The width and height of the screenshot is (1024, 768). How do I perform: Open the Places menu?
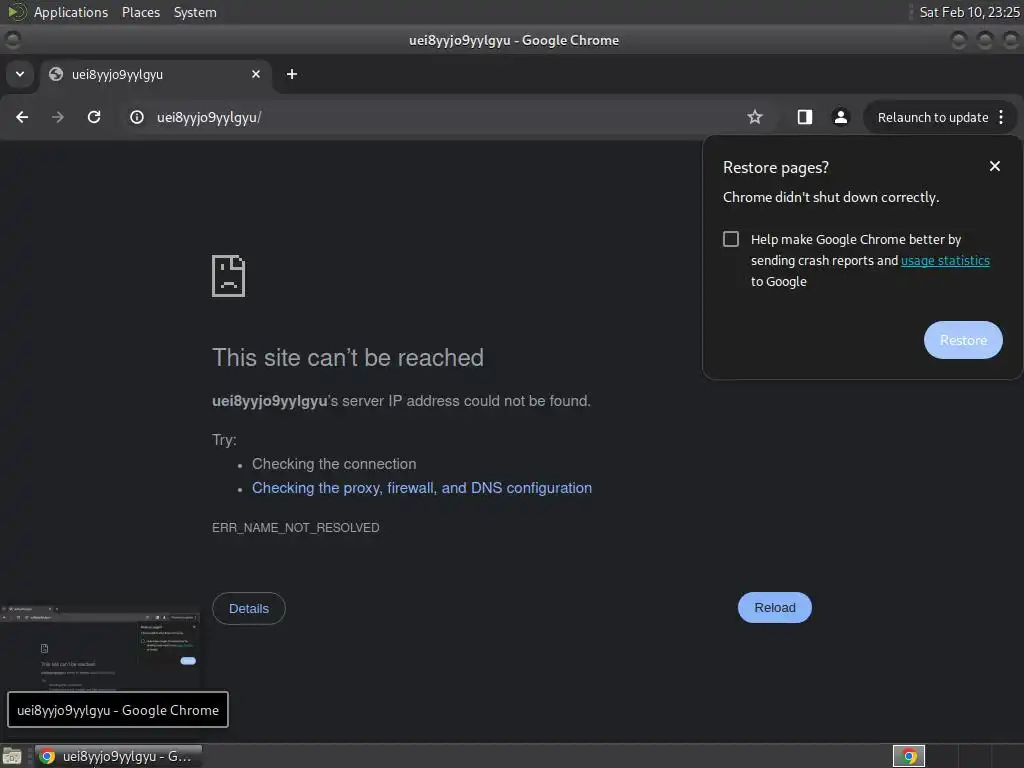click(x=140, y=12)
